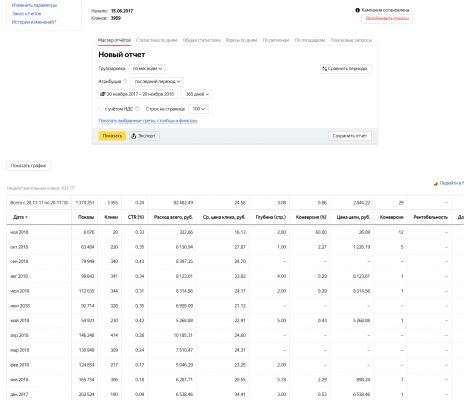Click the export icon on Экспорт button

coord(134,136)
